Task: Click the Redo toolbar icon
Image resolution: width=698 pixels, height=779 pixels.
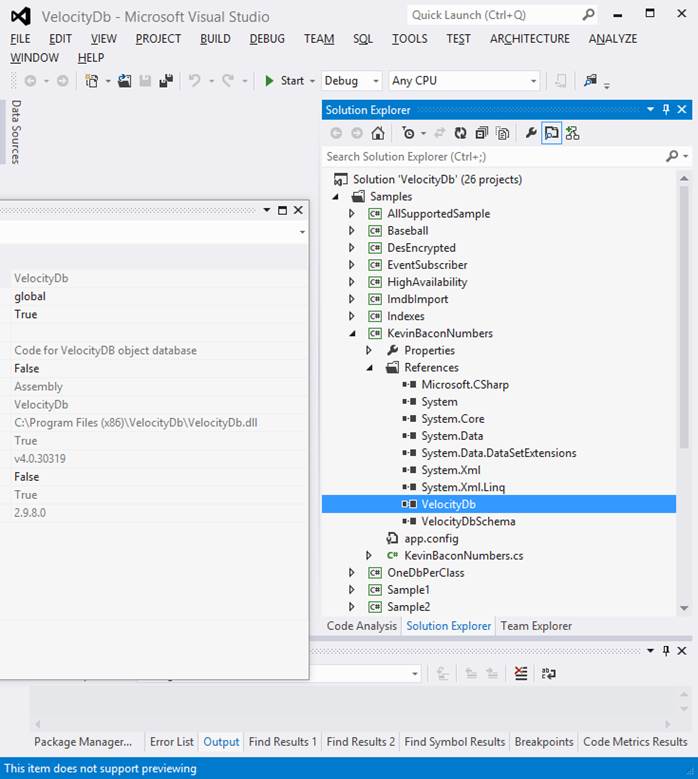Action: coord(228,80)
